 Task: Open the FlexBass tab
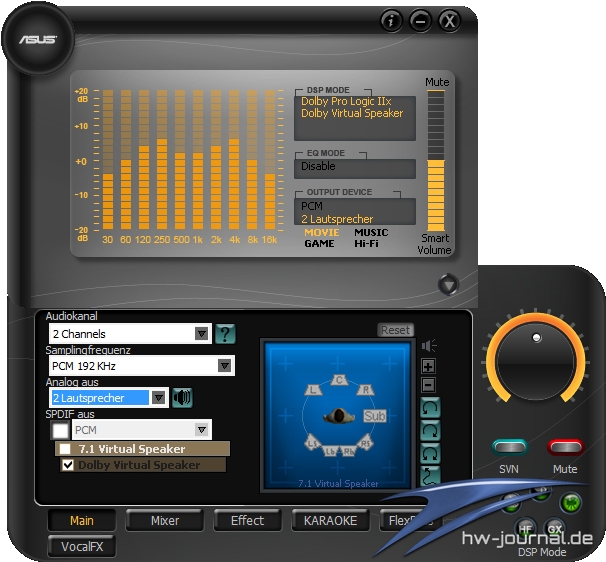tap(410, 520)
